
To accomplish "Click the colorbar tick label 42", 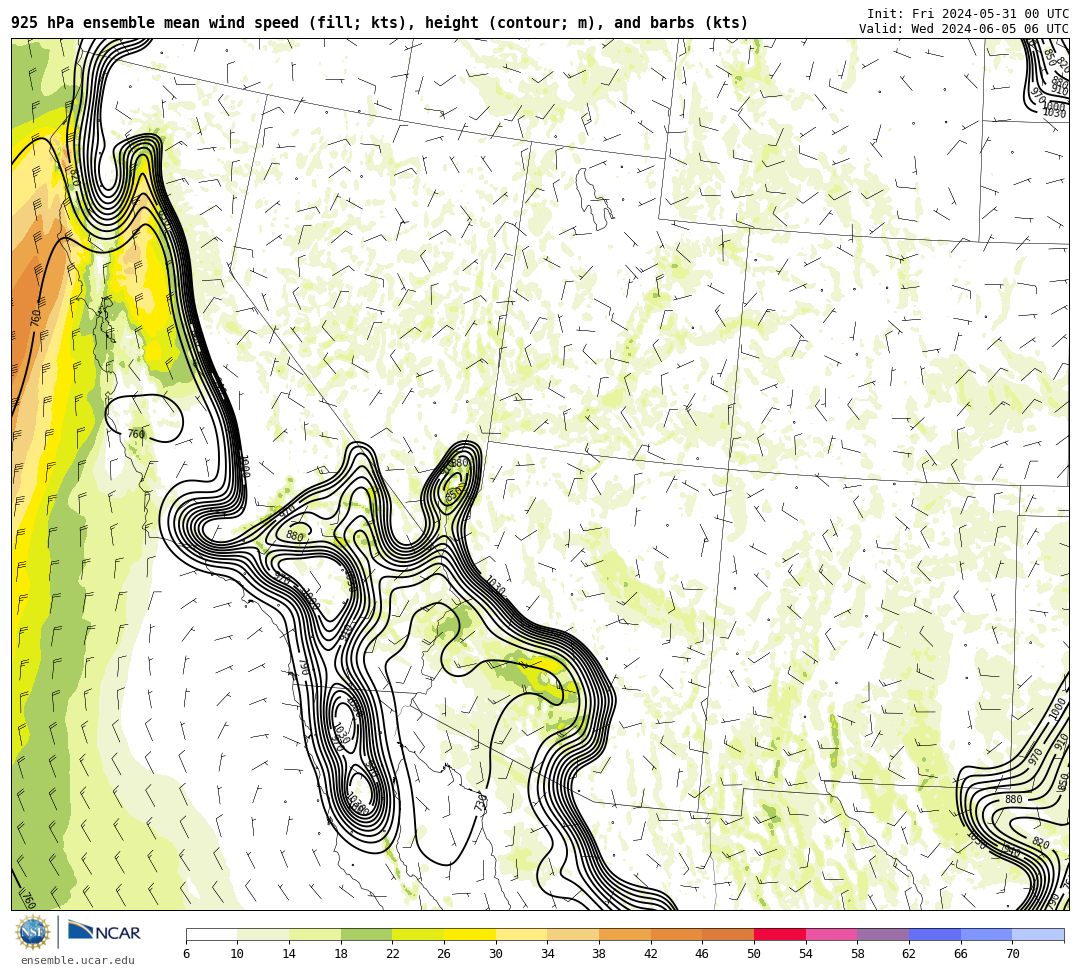I will pyautogui.click(x=651, y=954).
